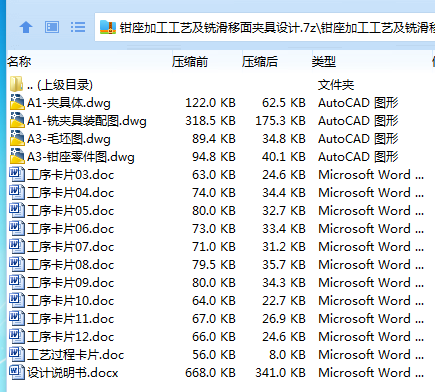This screenshot has height=392, width=435.
Task: Select file name A3-钳座零件图.dwg
Action: point(81,157)
